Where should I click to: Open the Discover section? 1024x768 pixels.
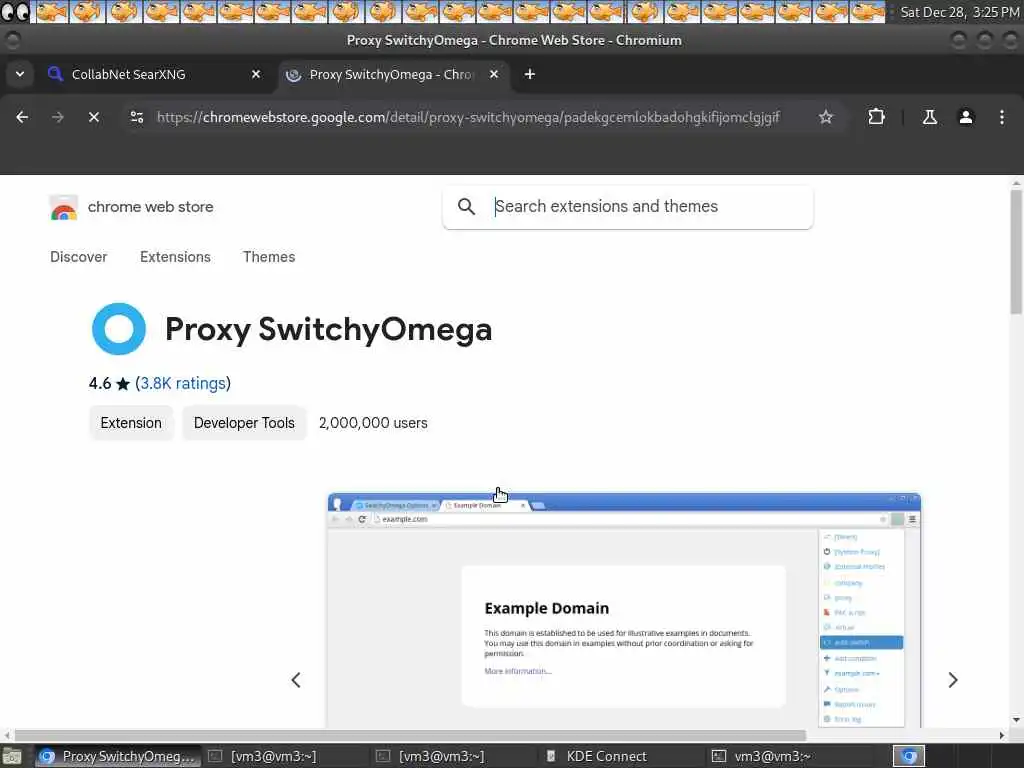[x=78, y=257]
